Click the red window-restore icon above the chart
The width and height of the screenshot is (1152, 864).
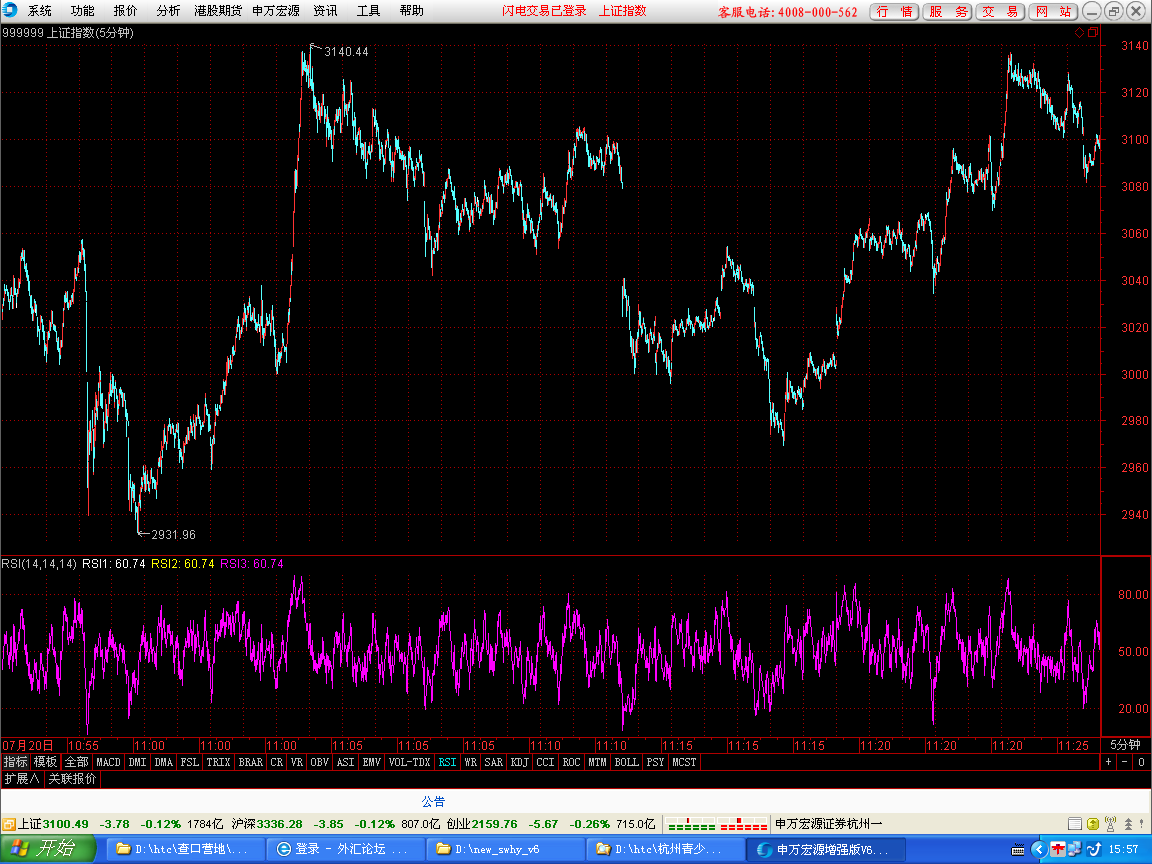click(x=1092, y=32)
